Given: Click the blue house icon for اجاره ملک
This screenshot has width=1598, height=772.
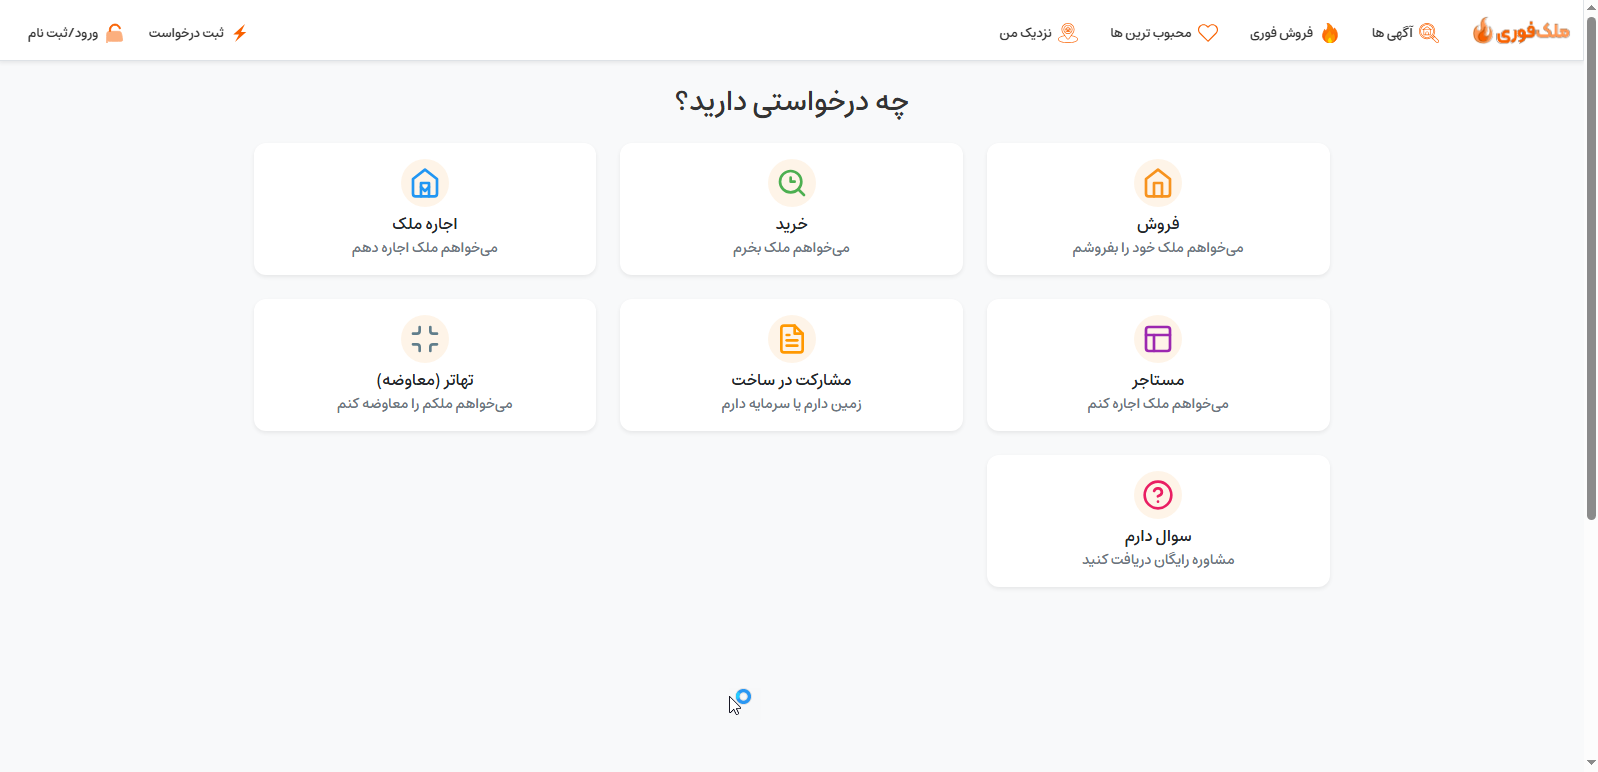Looking at the screenshot, I should (x=425, y=183).
